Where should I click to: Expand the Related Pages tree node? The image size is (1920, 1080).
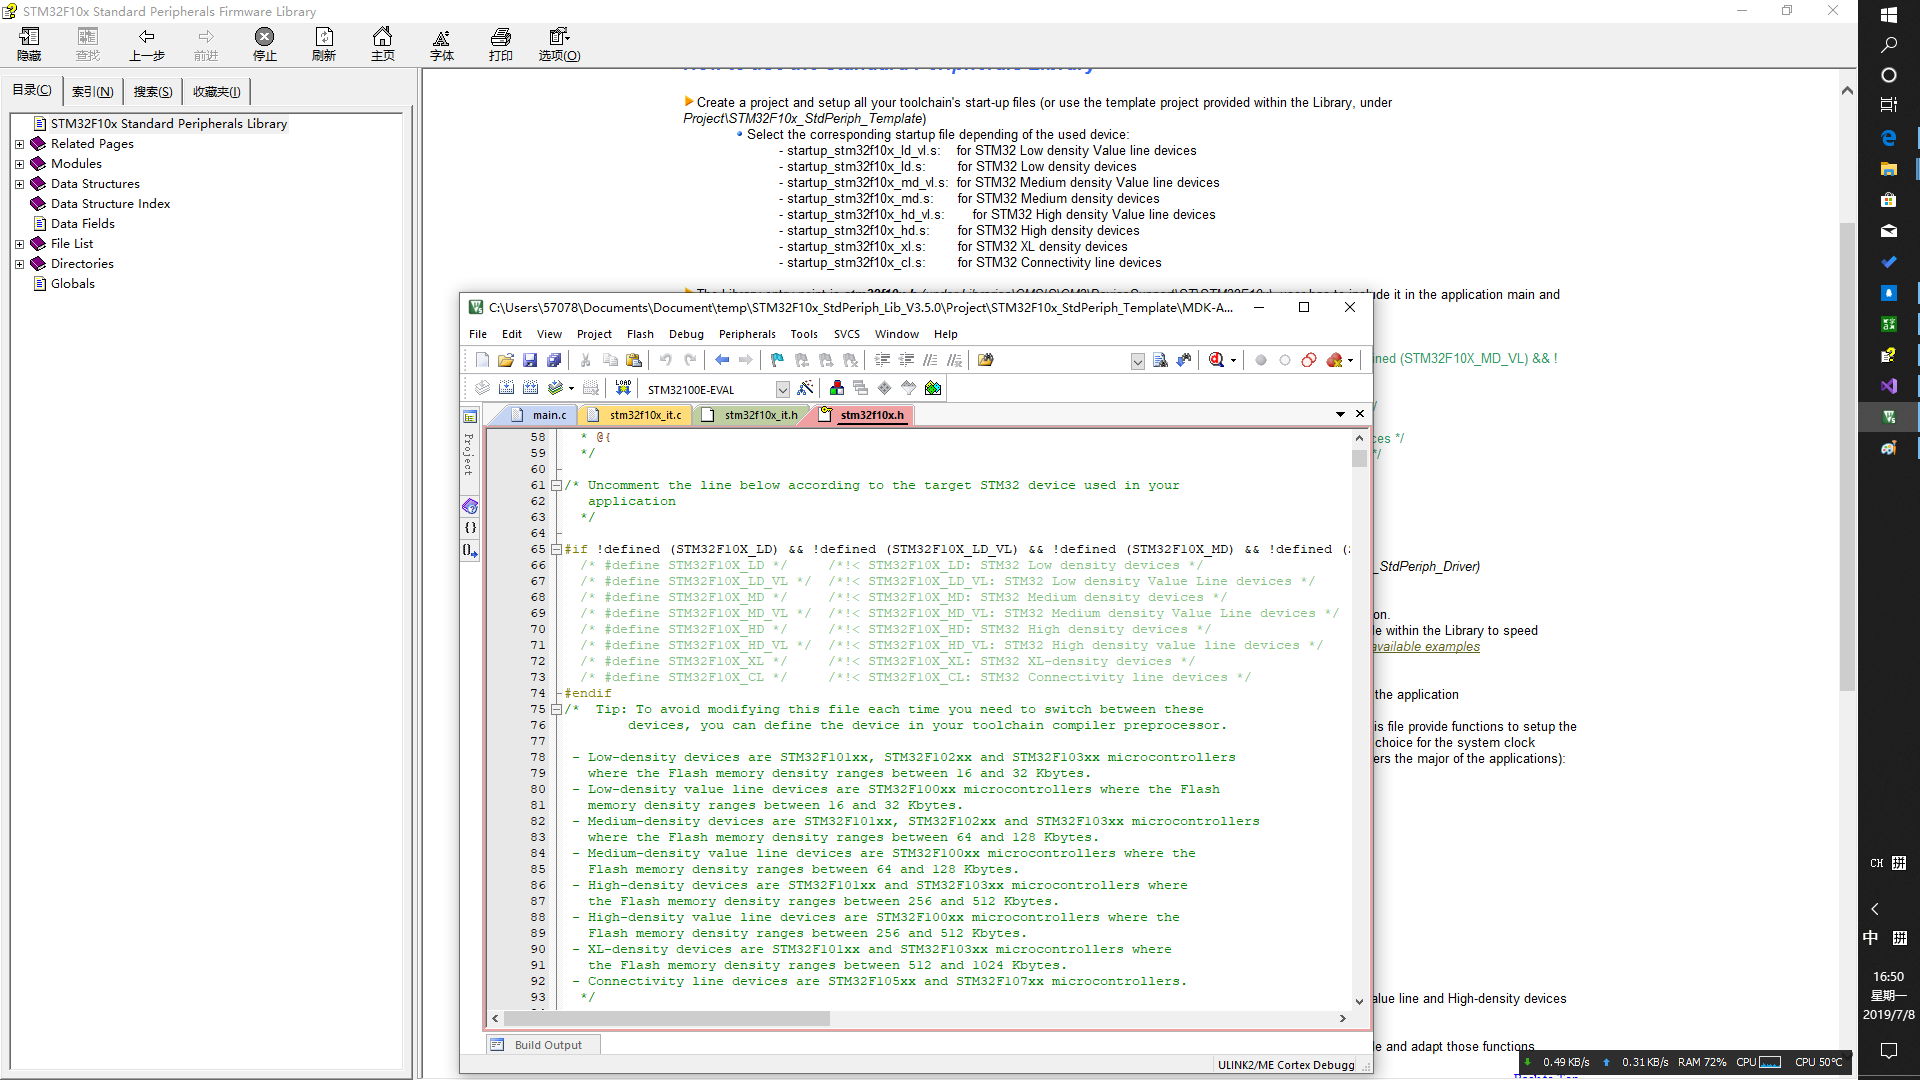tap(19, 144)
